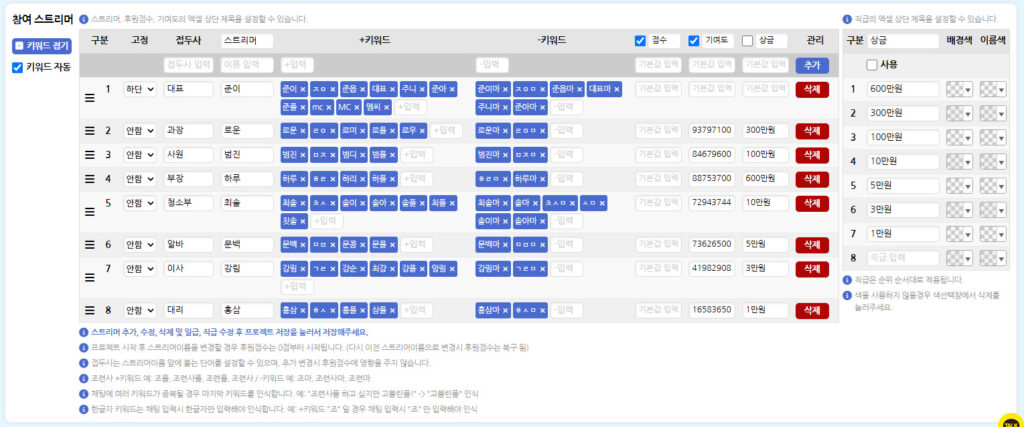Delete the '솔이마' minus-keyword tag with x
The width and height of the screenshot is (1024, 427).
(505, 221)
